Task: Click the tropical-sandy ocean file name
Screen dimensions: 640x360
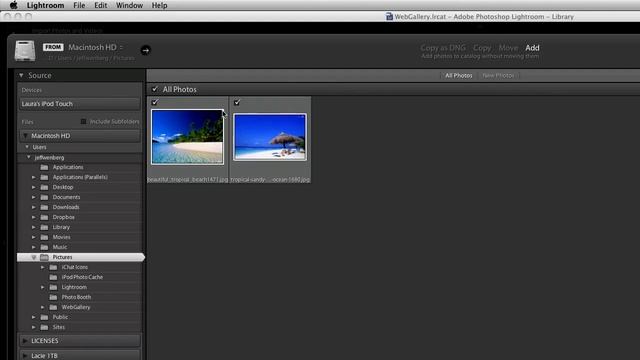Action: [270, 180]
